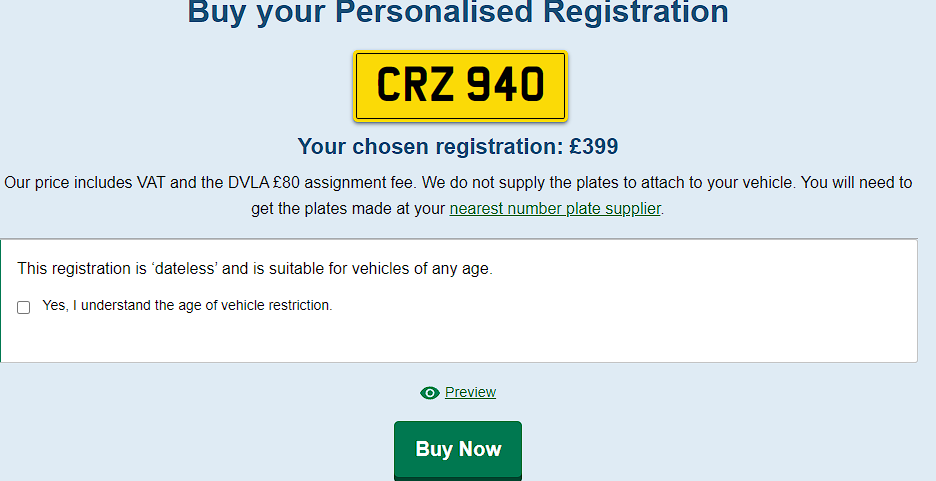Screen dimensions: 936x481
Task: Click the eye icon beside Preview
Action: (430, 393)
